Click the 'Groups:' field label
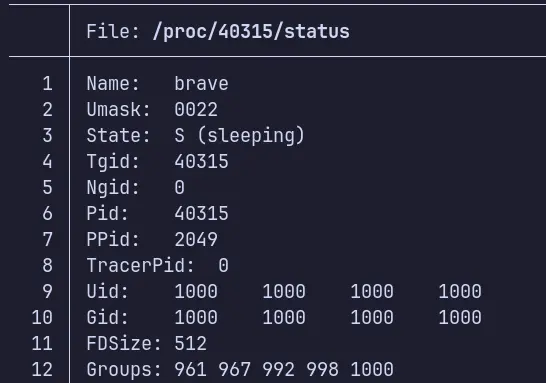546x383 pixels. click(124, 370)
